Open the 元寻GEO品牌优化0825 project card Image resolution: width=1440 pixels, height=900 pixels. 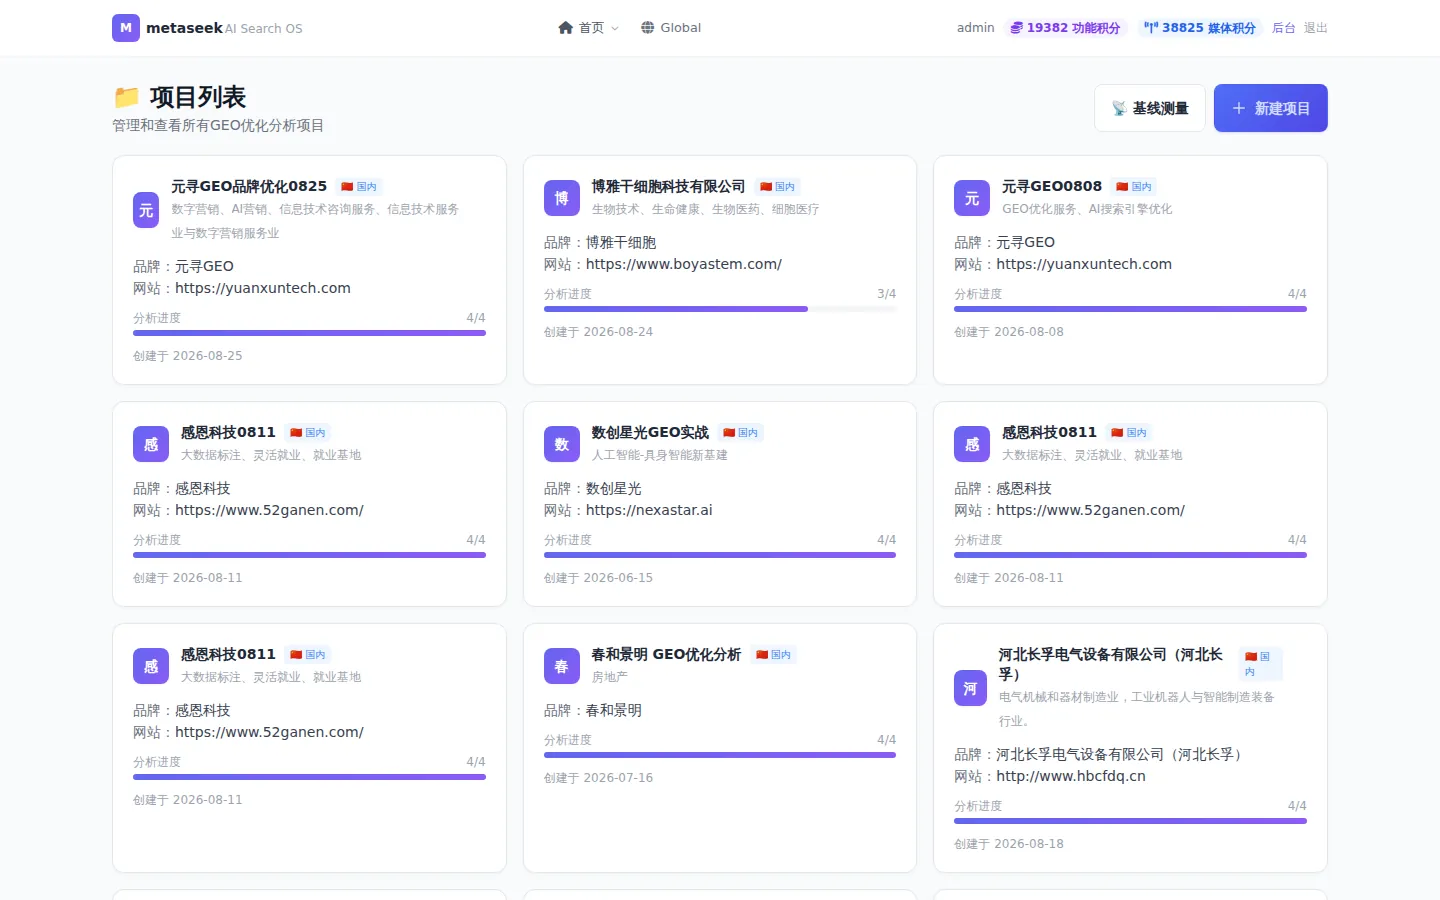click(x=309, y=270)
